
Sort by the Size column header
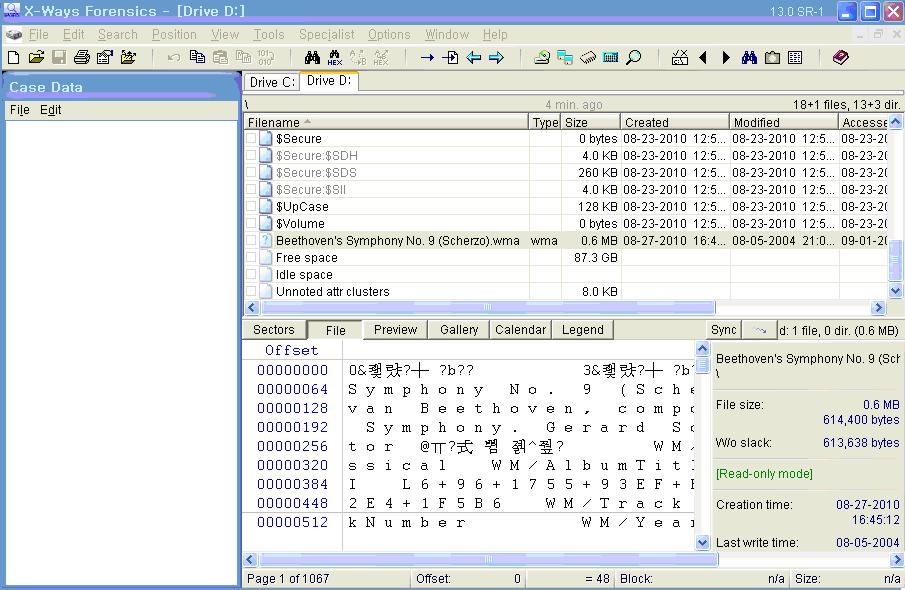591,122
